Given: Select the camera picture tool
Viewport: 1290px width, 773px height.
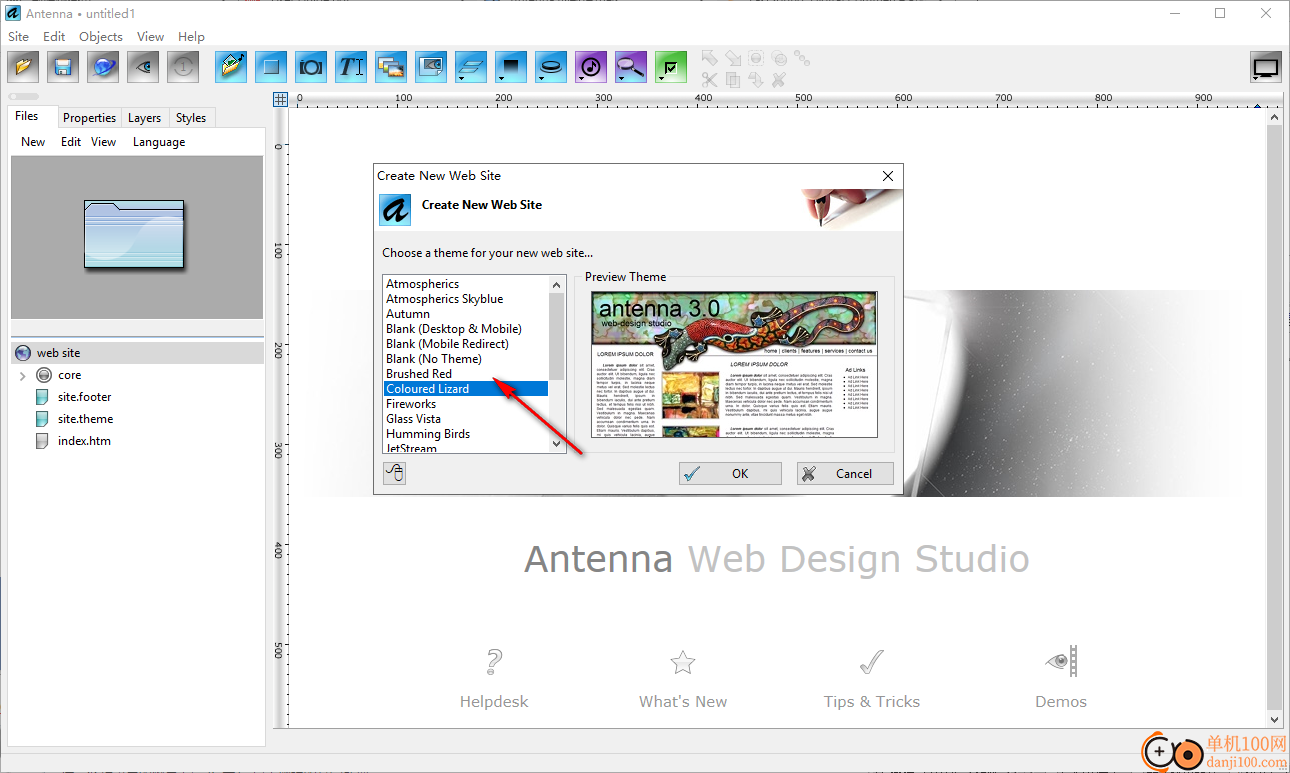Looking at the screenshot, I should click(x=311, y=67).
